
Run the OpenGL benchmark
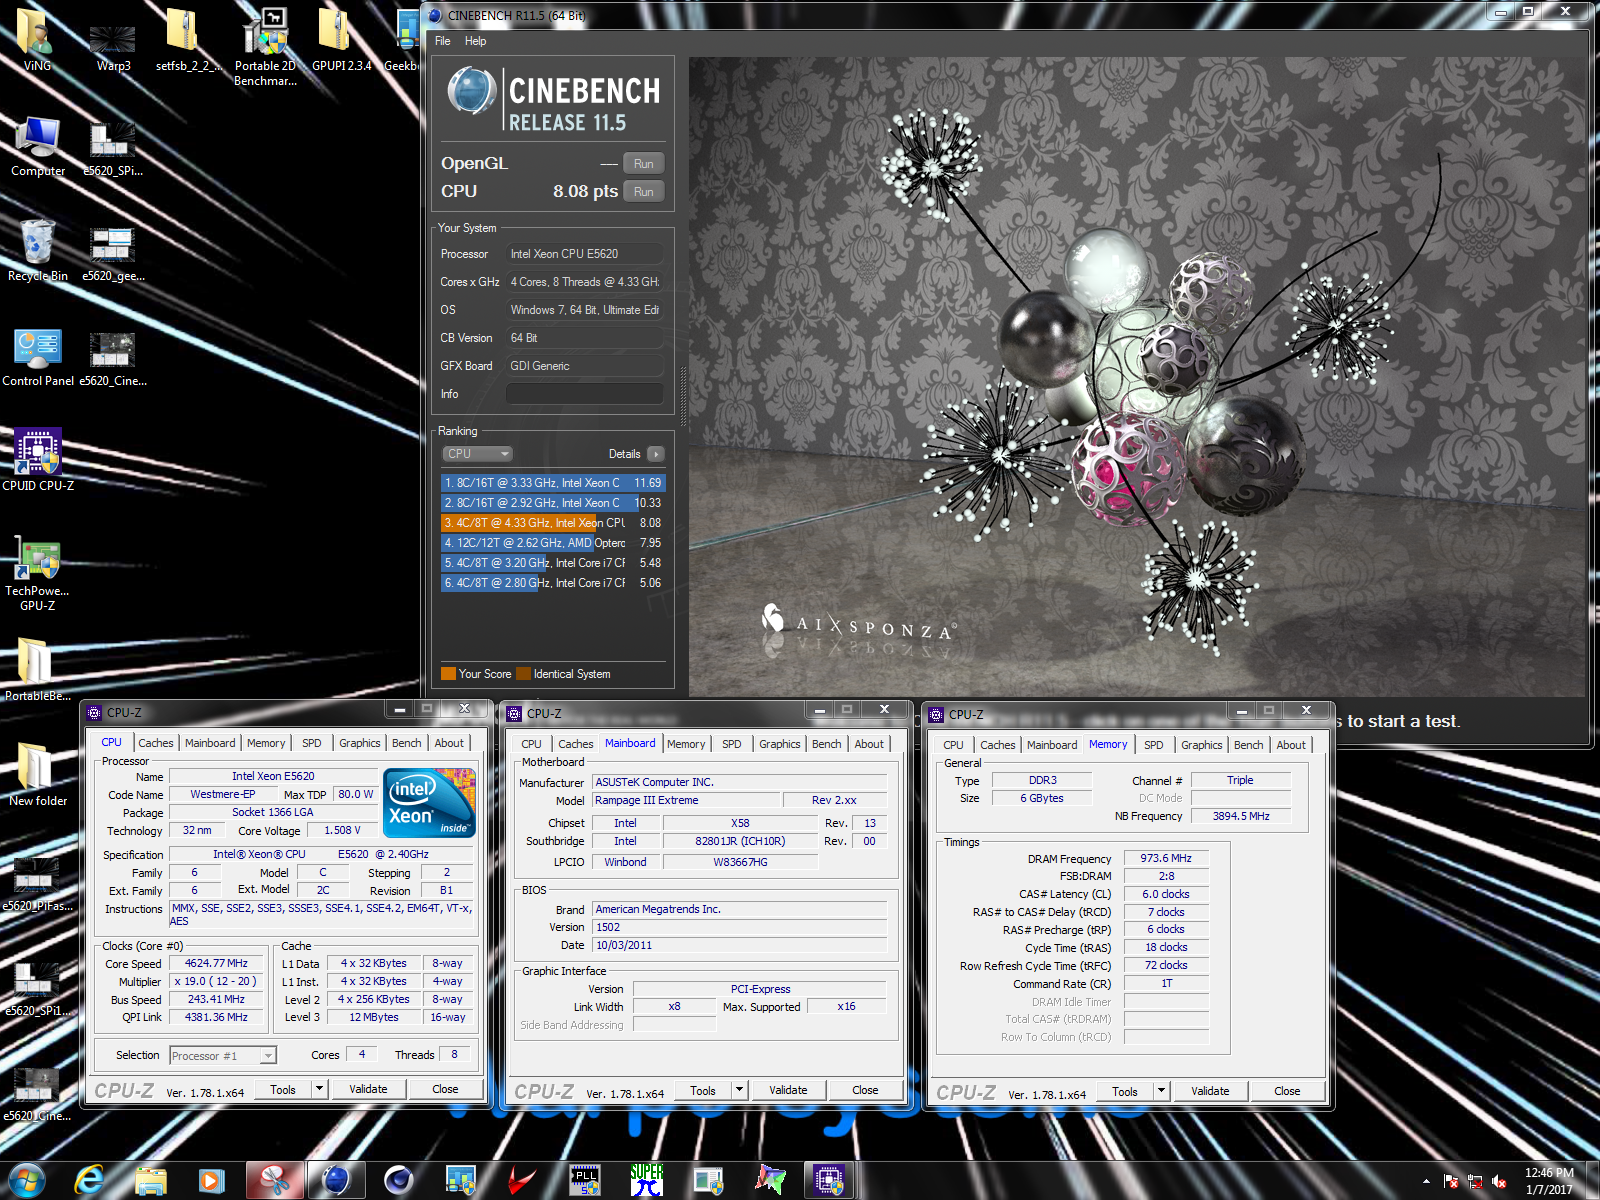[644, 164]
